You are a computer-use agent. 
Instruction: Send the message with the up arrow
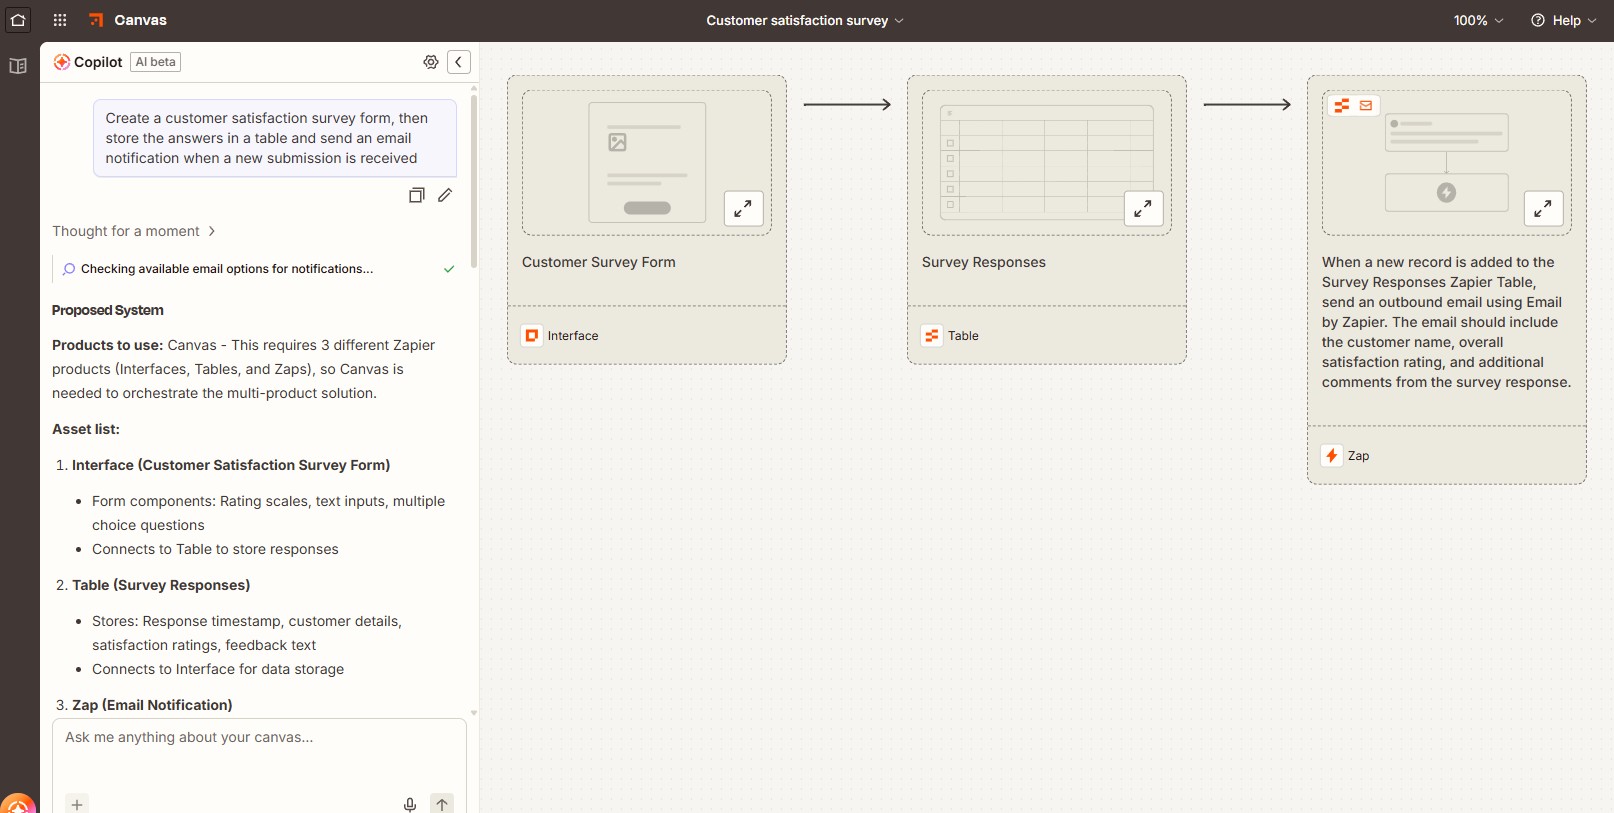pyautogui.click(x=442, y=804)
